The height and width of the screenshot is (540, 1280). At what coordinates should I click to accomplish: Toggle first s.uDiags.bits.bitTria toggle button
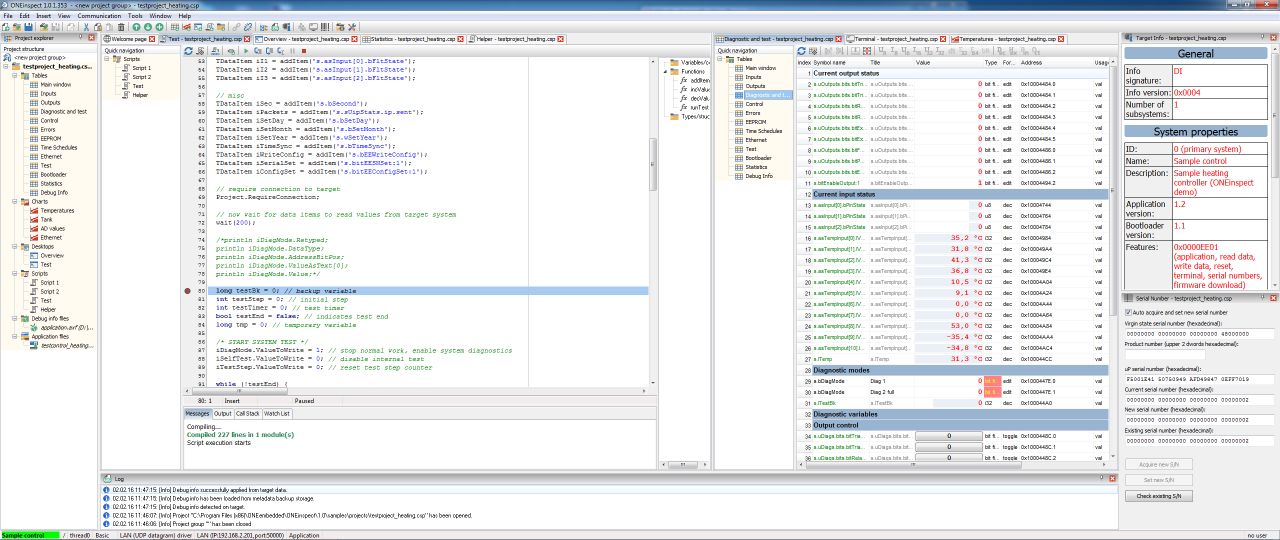[x=948, y=436]
